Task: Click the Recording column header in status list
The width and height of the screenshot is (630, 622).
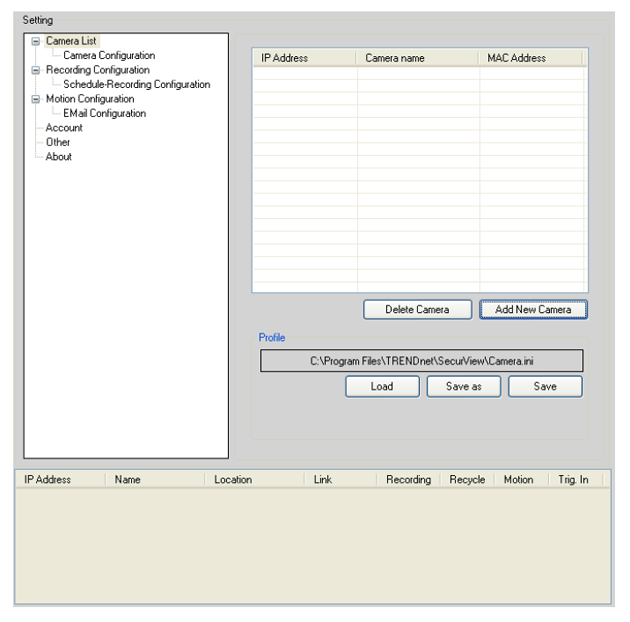Action: [408, 480]
